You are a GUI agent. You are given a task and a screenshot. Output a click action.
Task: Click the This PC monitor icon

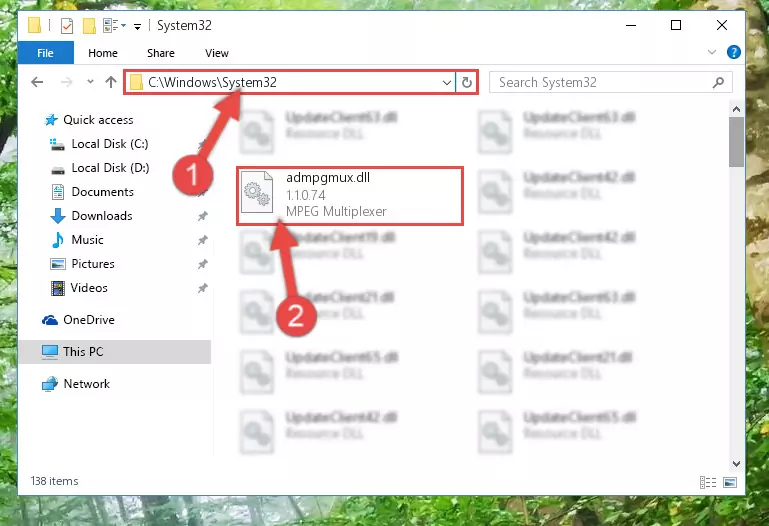[50, 352]
